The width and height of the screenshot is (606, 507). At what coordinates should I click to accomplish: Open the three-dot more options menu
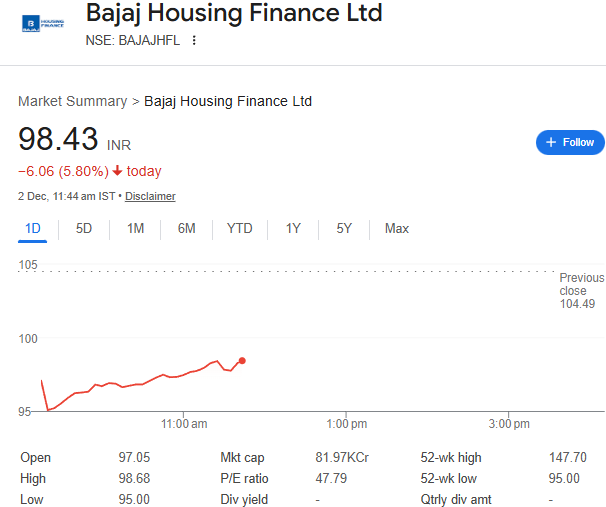[x=194, y=40]
